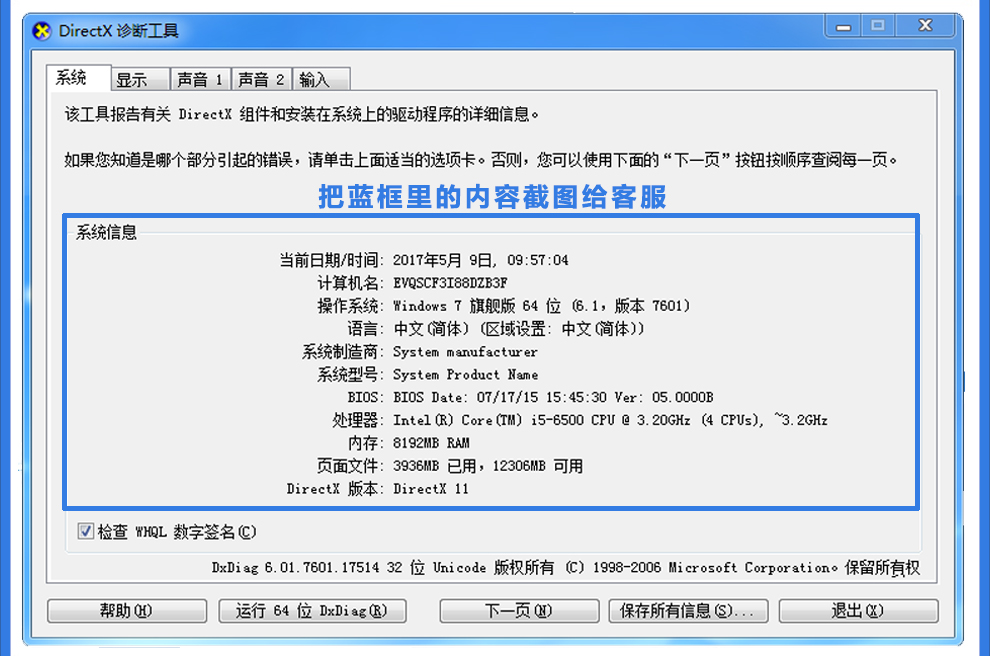Click the date value 2017年5月 9日, 09:57:04
Image resolution: width=990 pixels, height=656 pixels.
tap(480, 260)
